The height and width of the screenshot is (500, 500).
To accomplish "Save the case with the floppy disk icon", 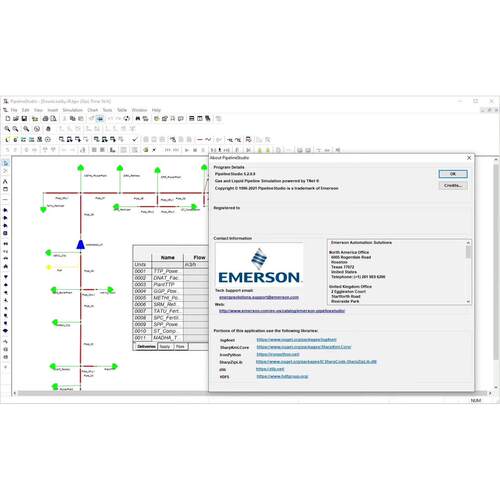I will pyautogui.click(x=24, y=118).
